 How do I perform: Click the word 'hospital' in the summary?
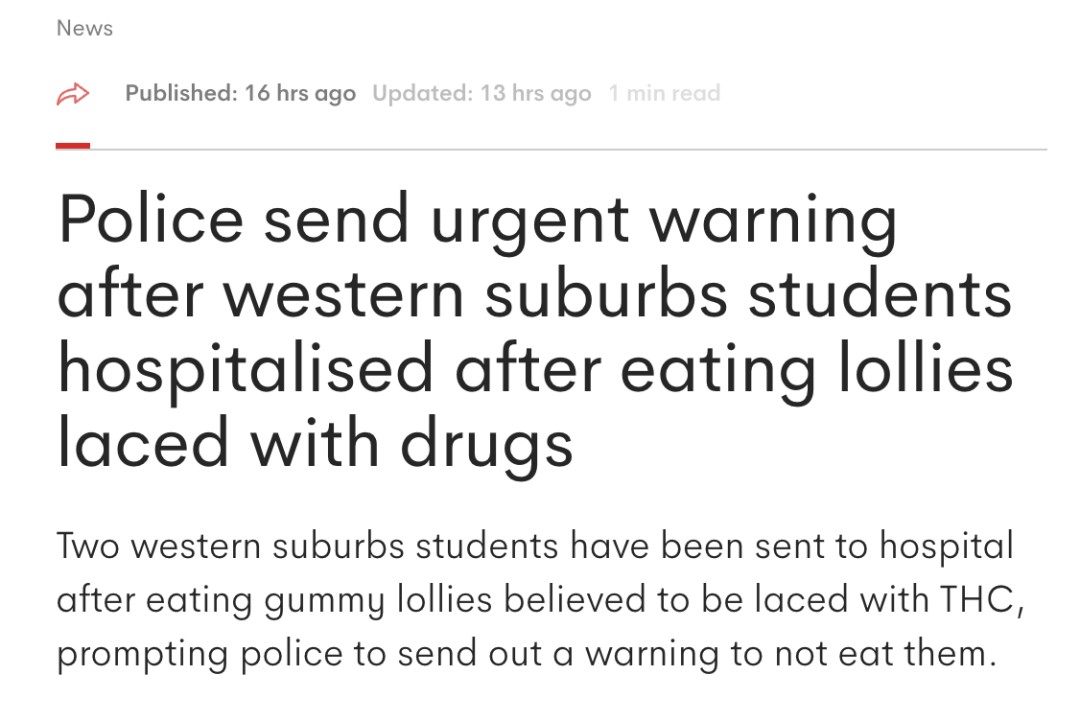946,546
